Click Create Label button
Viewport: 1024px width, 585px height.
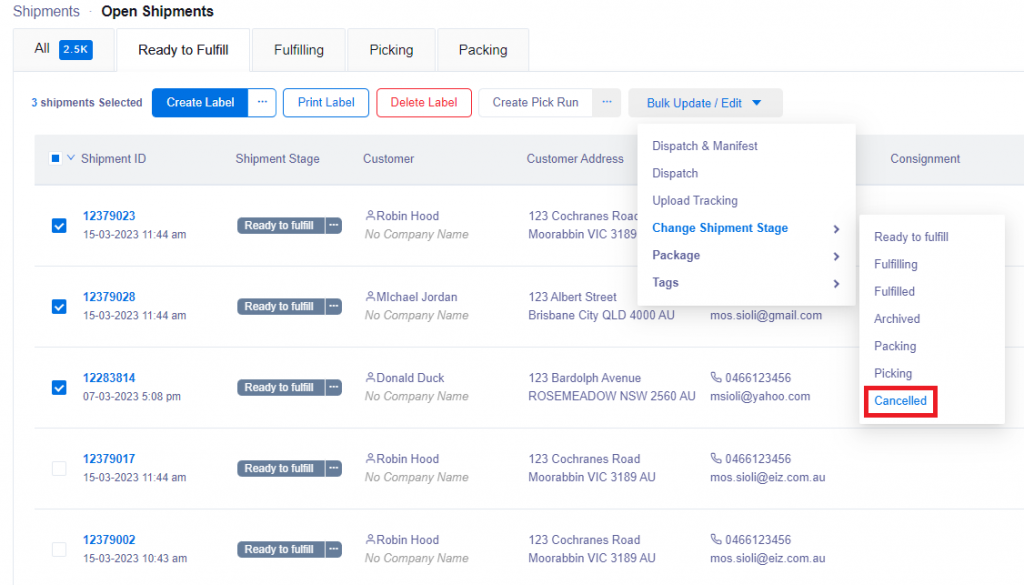click(200, 103)
